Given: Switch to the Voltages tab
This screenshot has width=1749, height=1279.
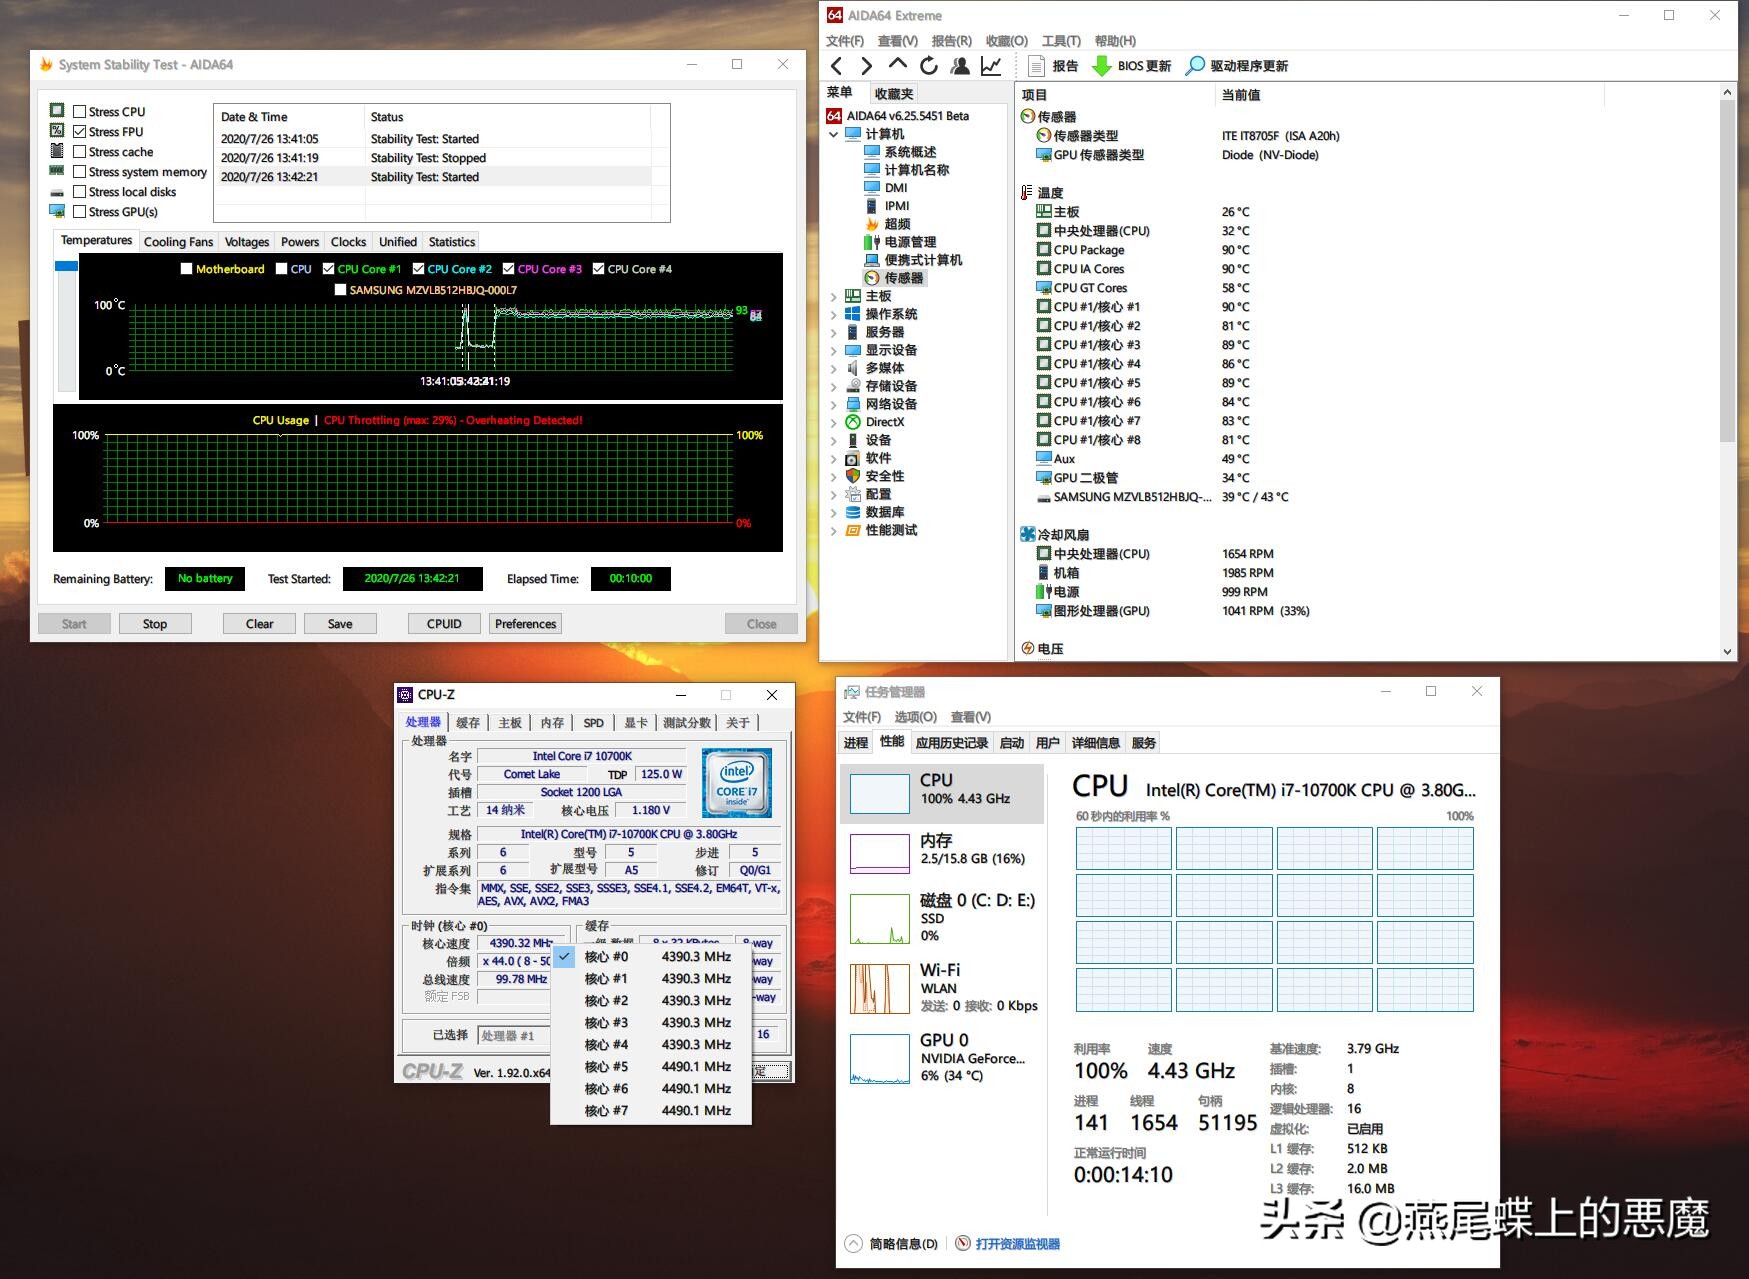Looking at the screenshot, I should tap(247, 242).
